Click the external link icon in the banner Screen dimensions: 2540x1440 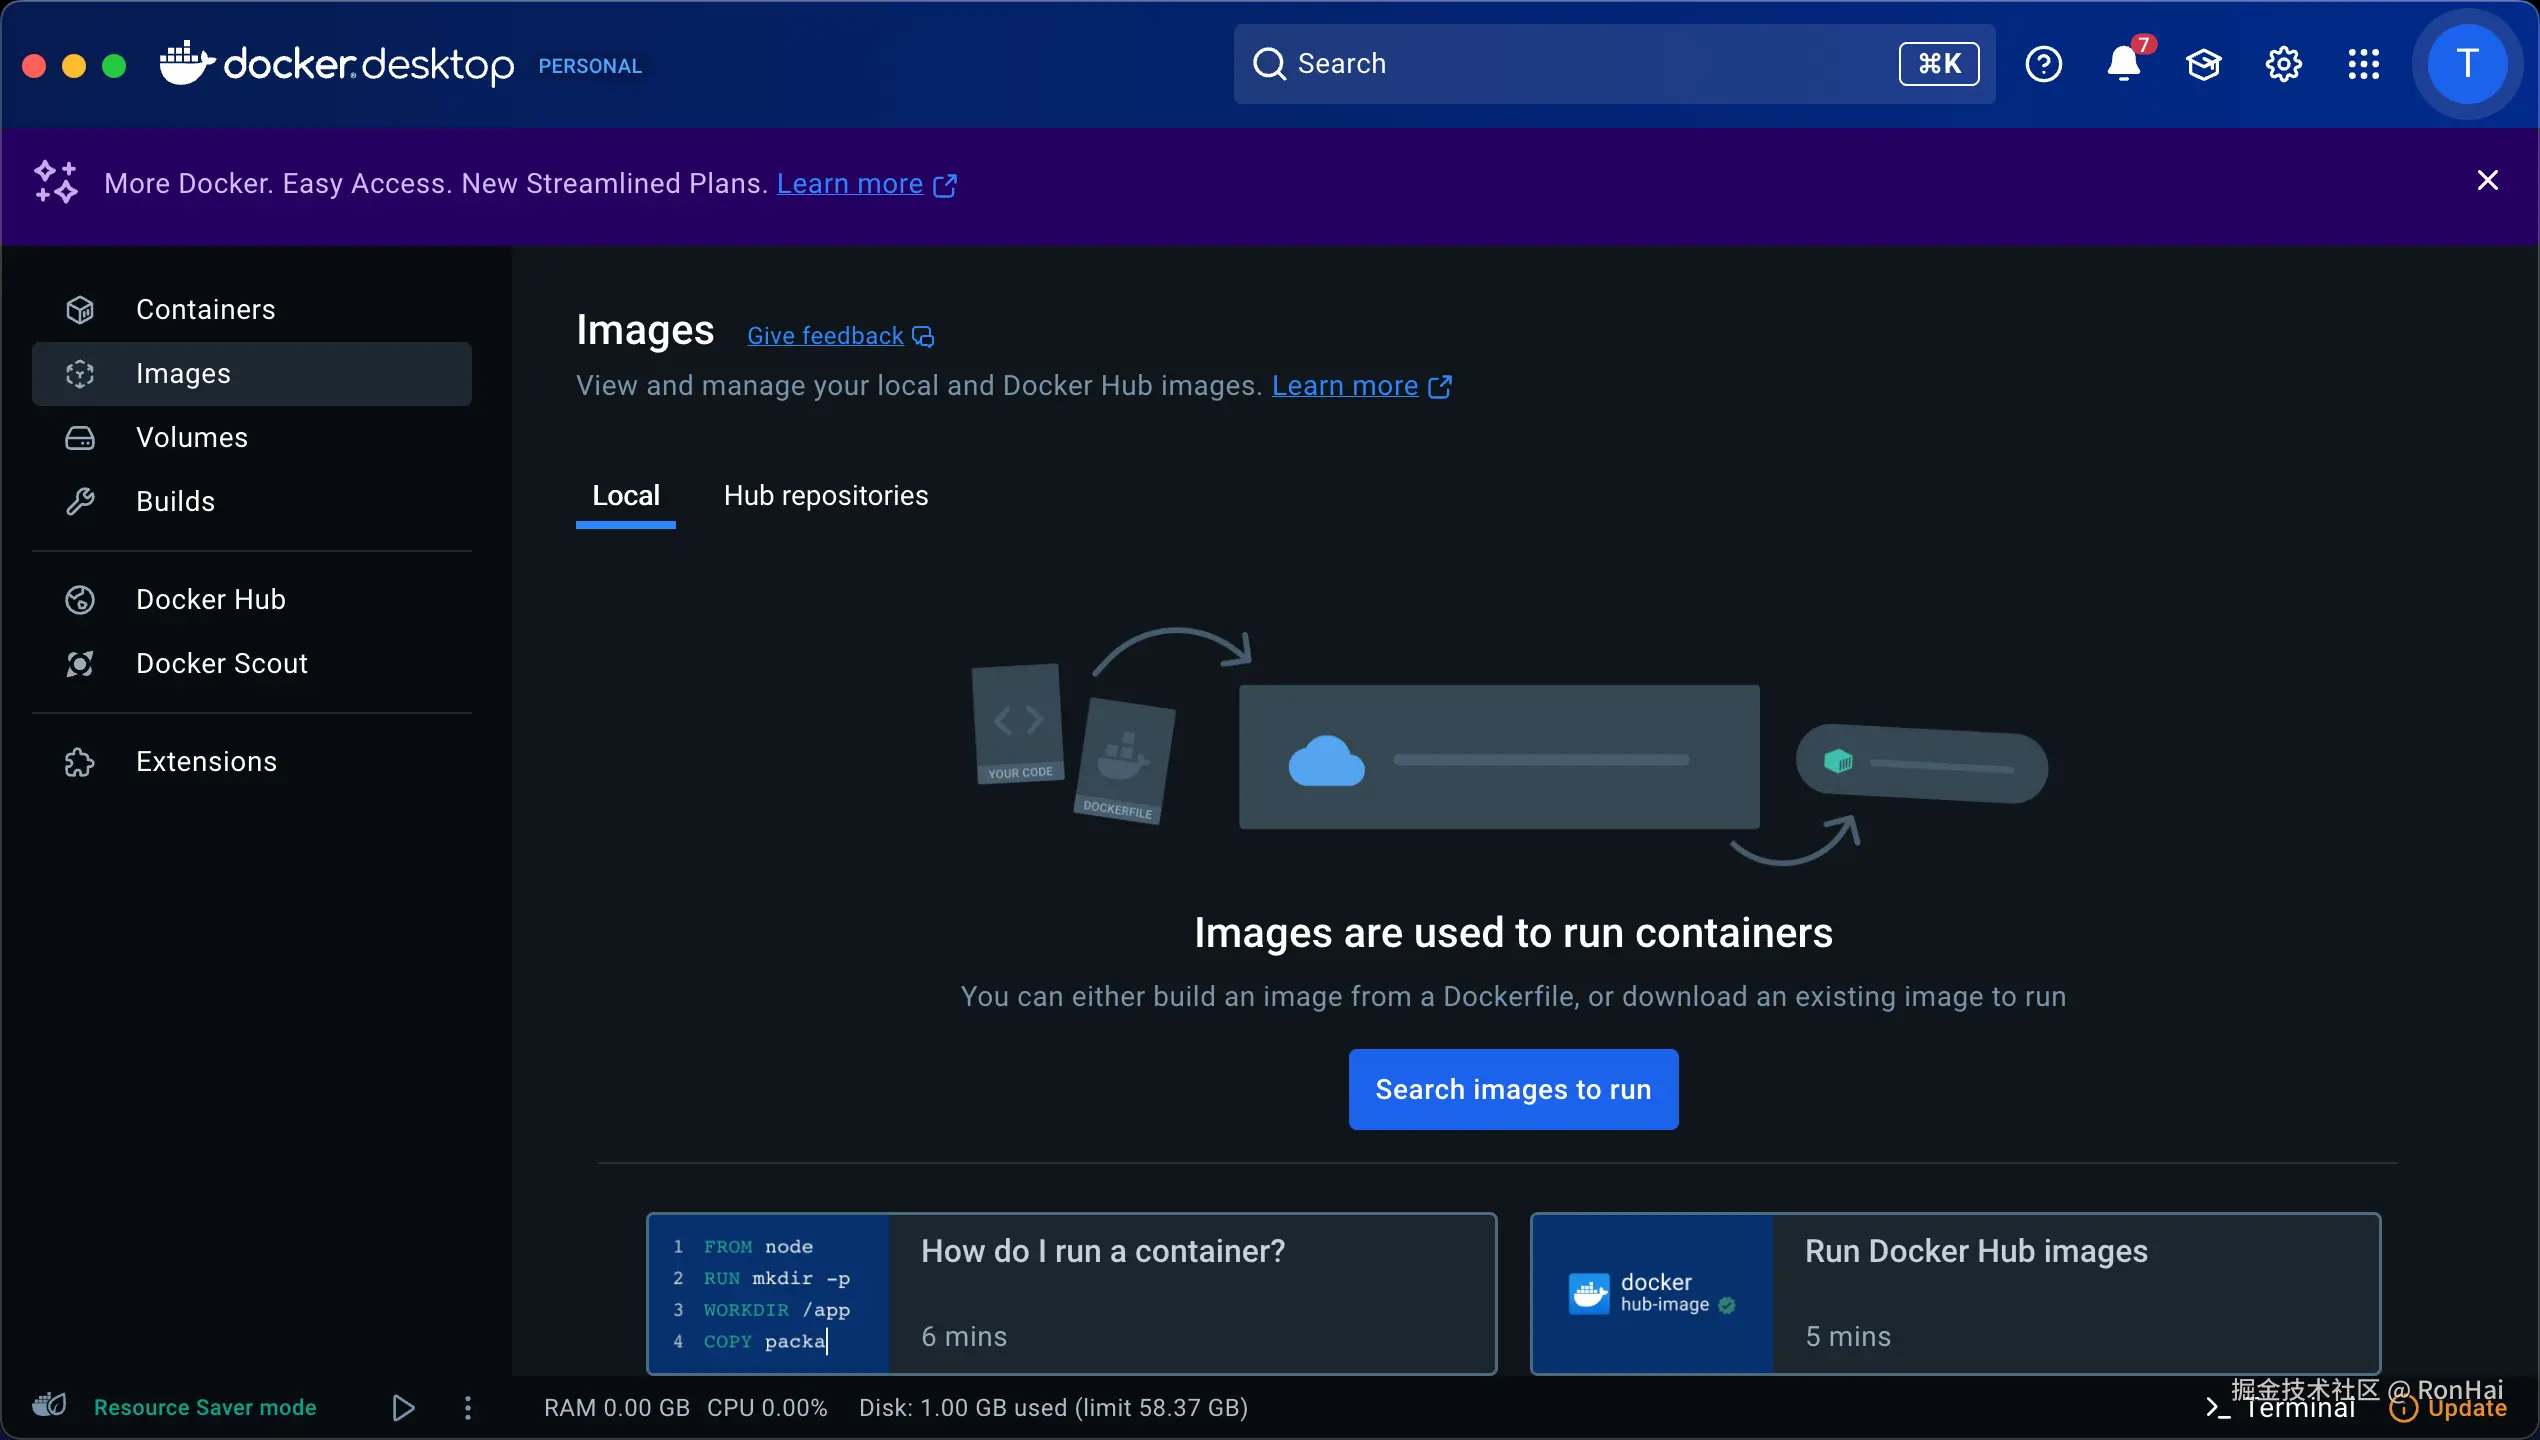point(945,185)
